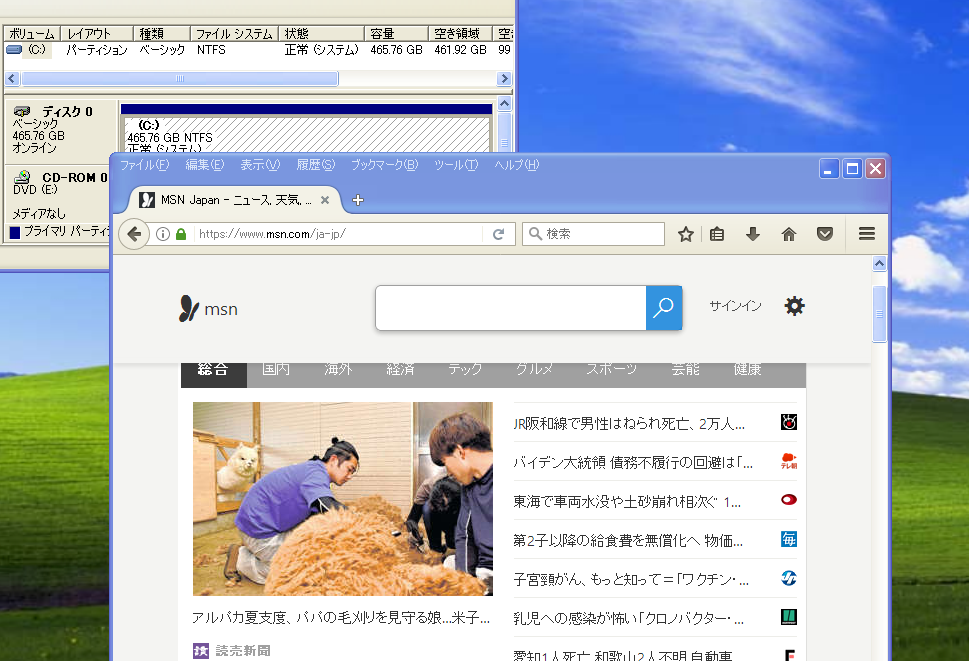This screenshot has height=661, width=969.
Task: Open site information icon in address bar
Action: click(x=163, y=234)
